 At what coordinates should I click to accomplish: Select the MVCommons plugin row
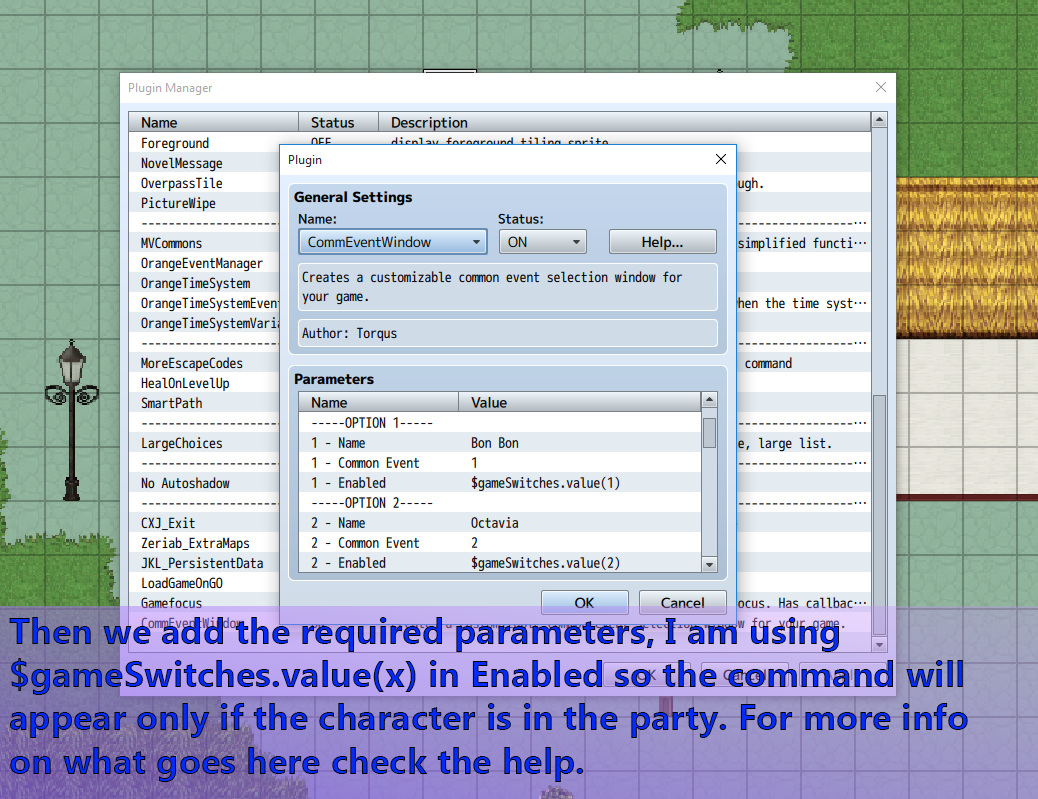coord(205,243)
